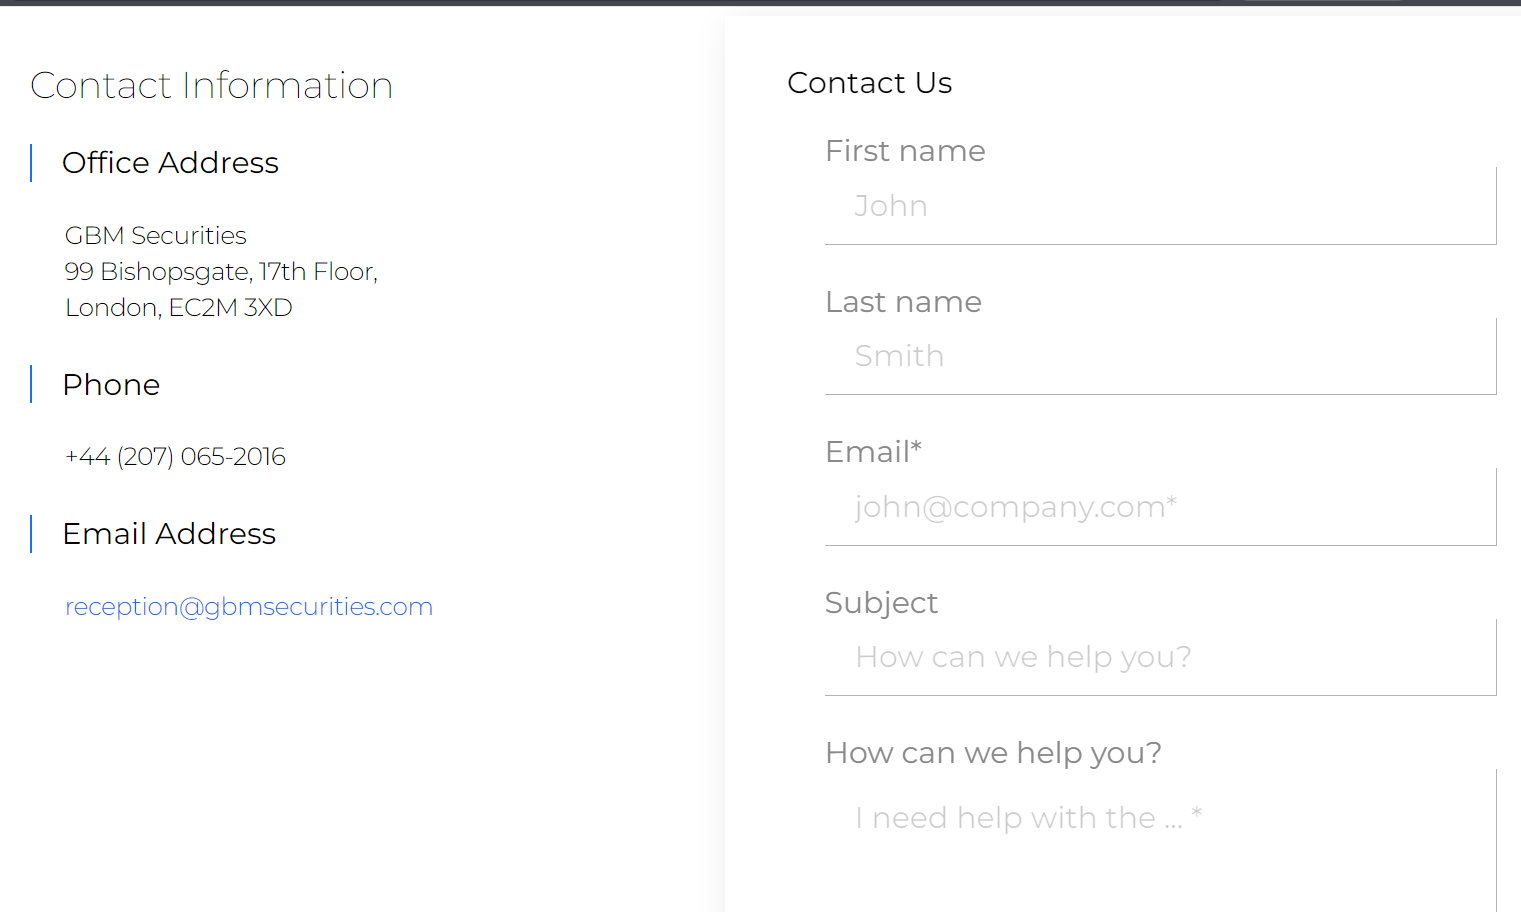Click the Contact Us form heading

coord(869,83)
